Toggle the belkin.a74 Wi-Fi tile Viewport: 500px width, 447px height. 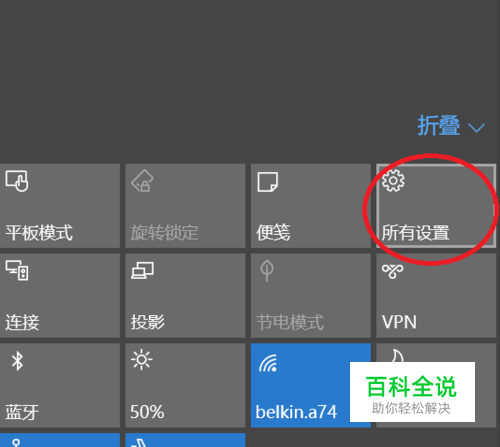click(x=311, y=385)
